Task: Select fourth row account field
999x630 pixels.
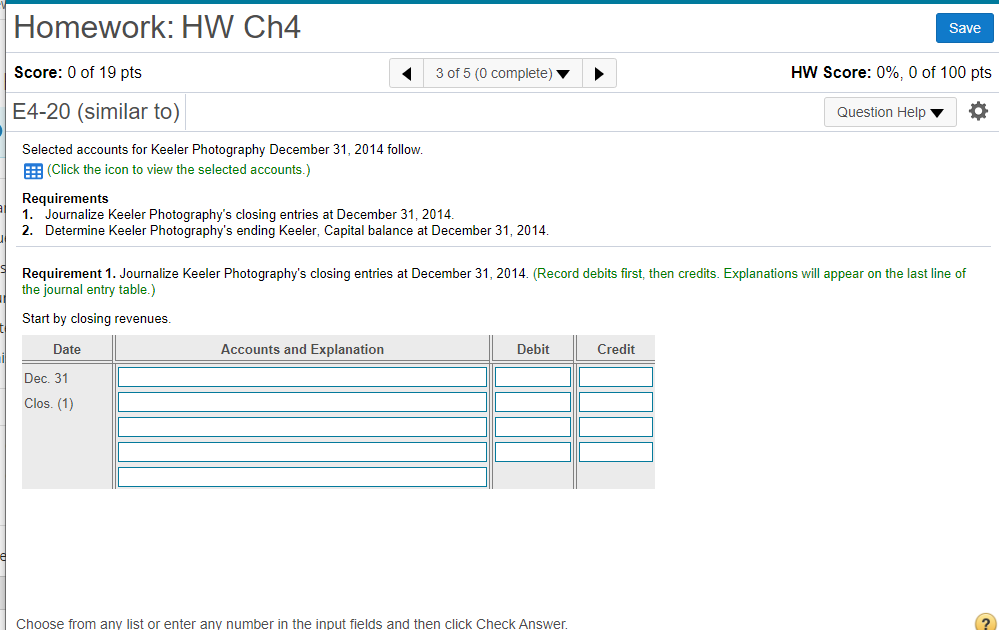Action: (302, 452)
